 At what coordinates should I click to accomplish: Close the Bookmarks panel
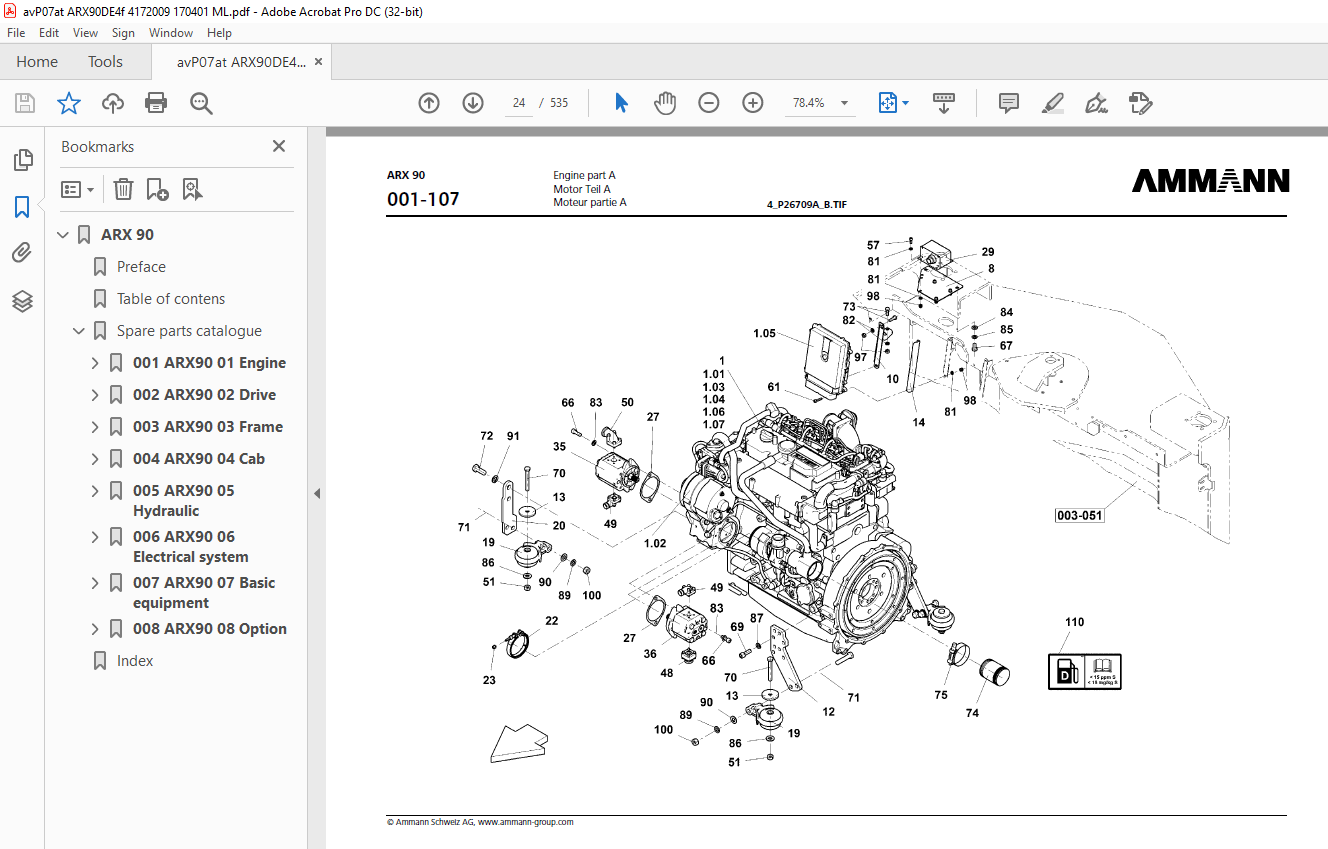279,146
